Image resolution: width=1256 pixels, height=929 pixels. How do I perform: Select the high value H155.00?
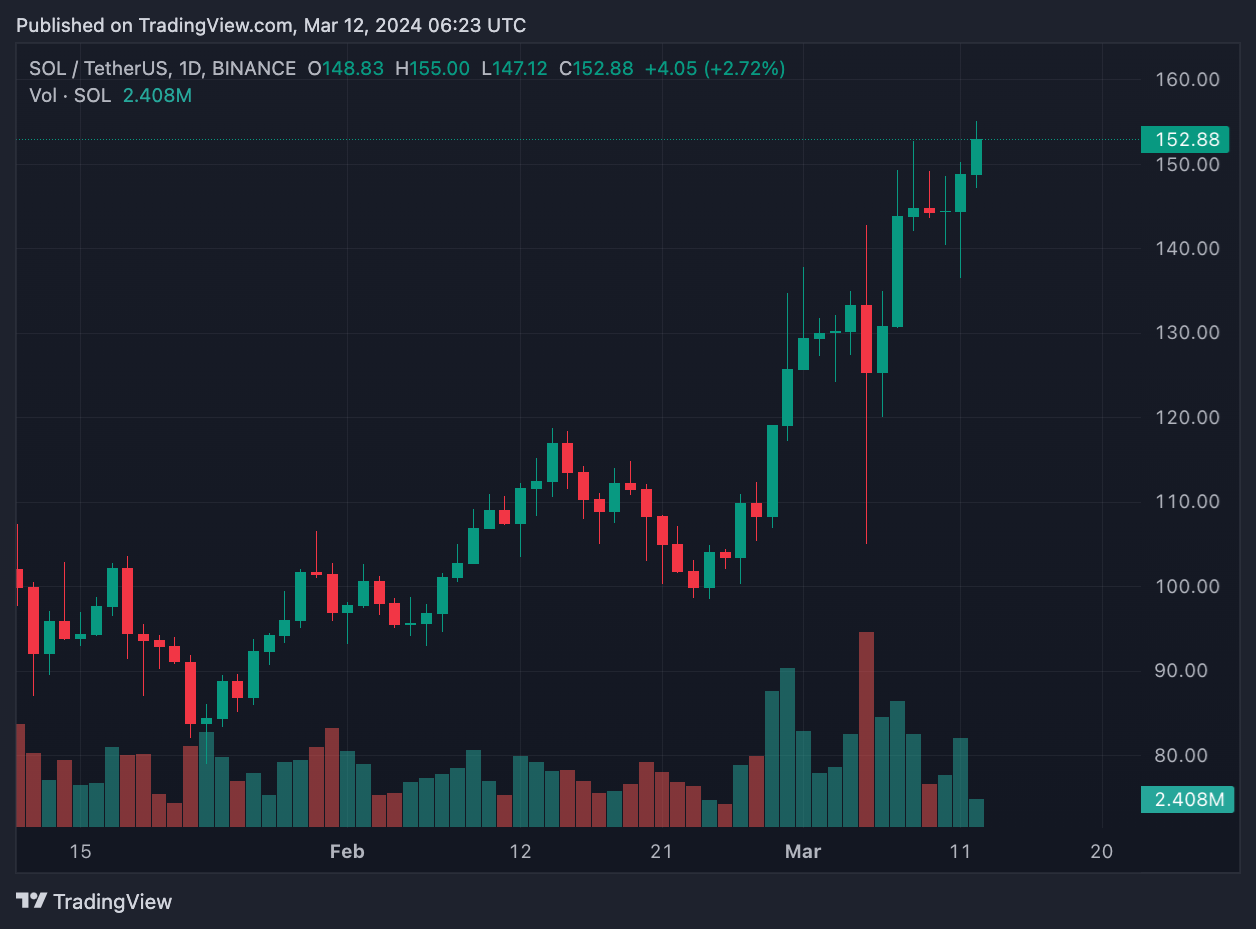pos(432,69)
